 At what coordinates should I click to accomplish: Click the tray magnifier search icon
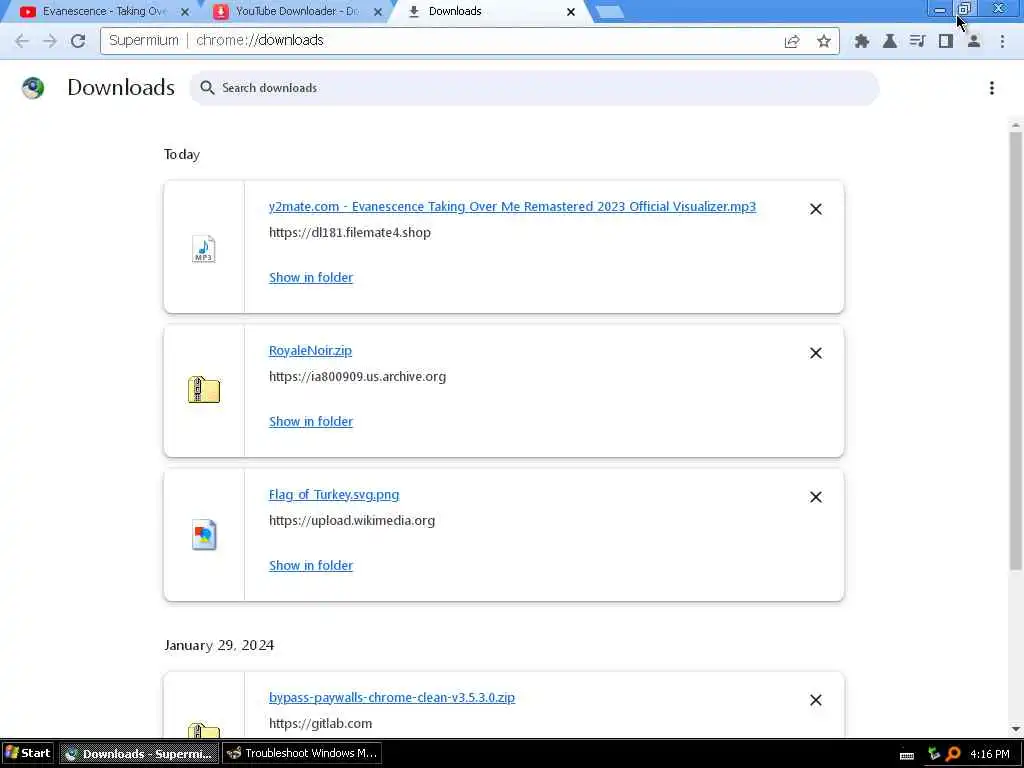pyautogui.click(x=953, y=754)
